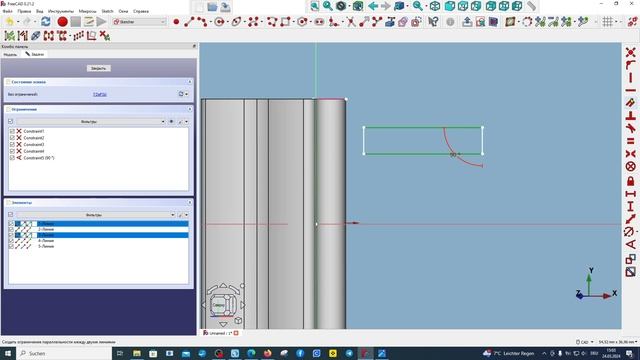The width and height of the screenshot is (640, 360).
Task: Toggle Constraint4 checkbox
Action: click(12, 151)
